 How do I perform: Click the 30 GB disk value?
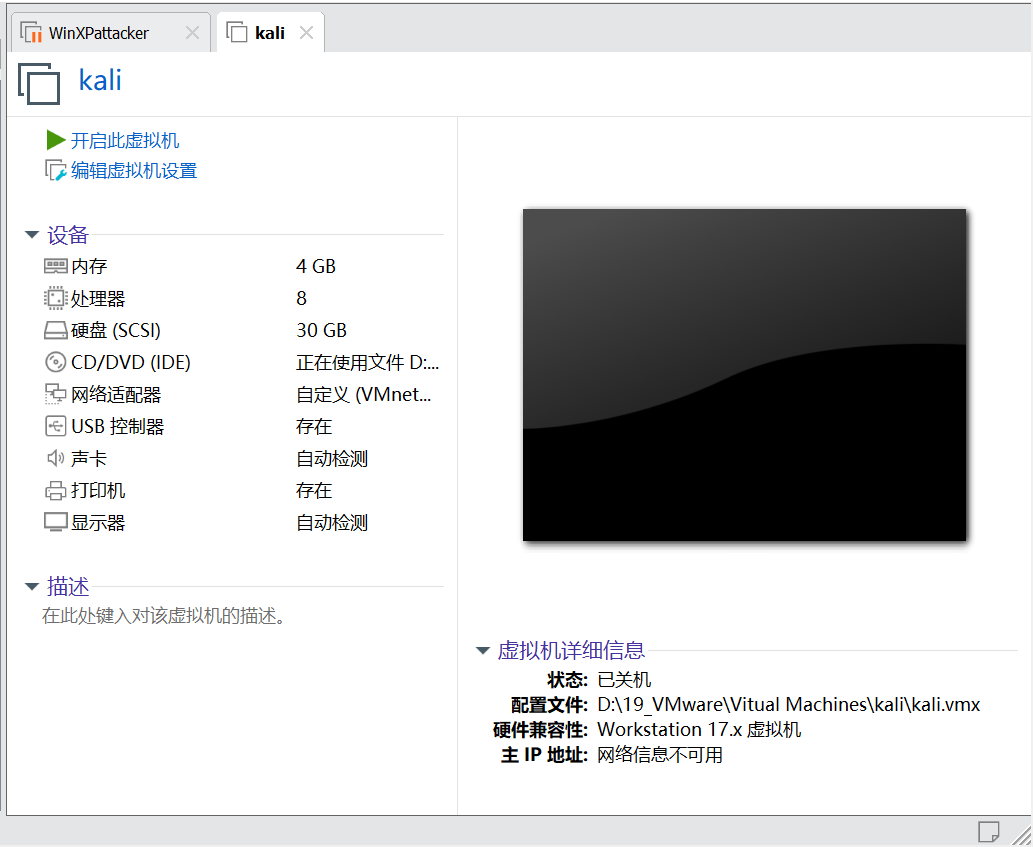coord(321,330)
